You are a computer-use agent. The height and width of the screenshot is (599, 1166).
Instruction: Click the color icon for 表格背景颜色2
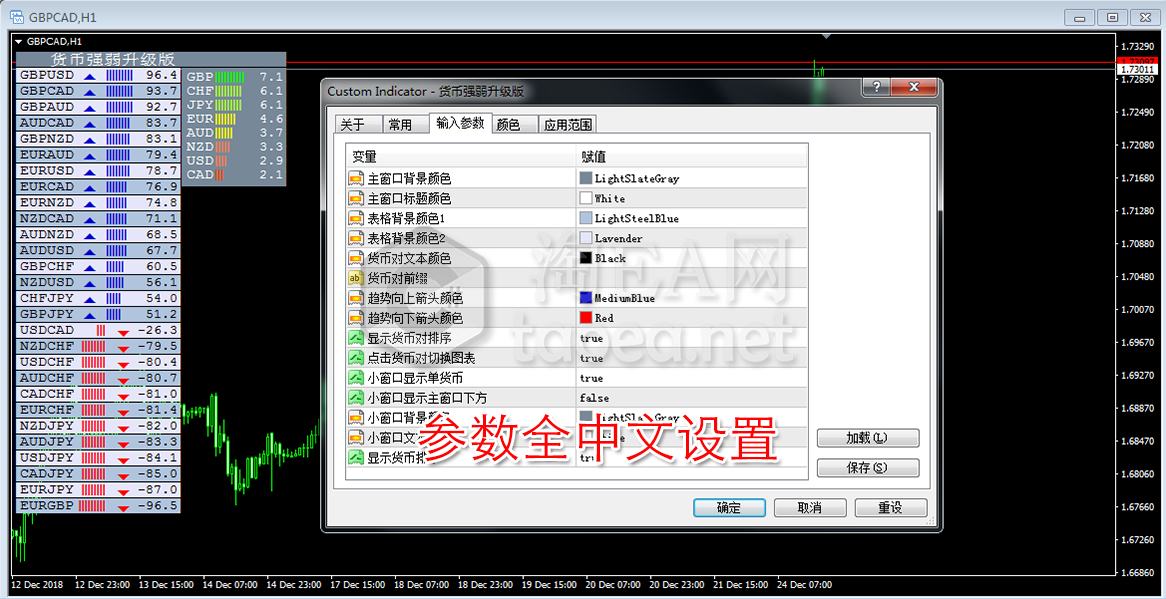pos(355,239)
